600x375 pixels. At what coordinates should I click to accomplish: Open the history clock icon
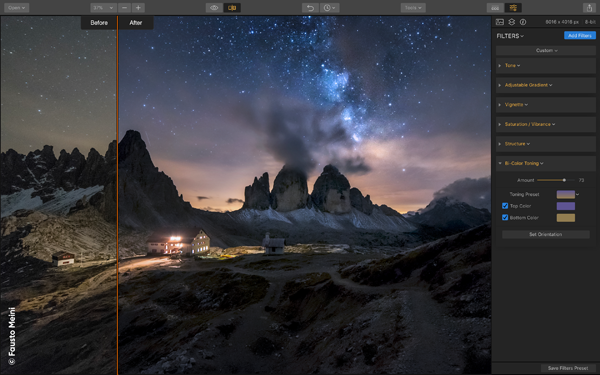tap(329, 8)
